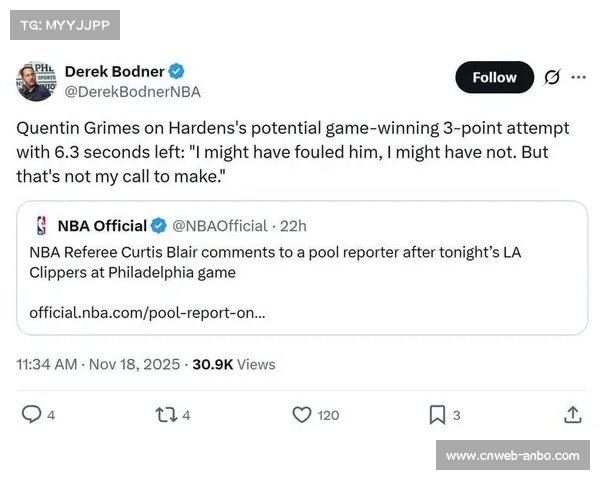
Task: Click Derek Bodner's verified badge
Action: (176, 71)
